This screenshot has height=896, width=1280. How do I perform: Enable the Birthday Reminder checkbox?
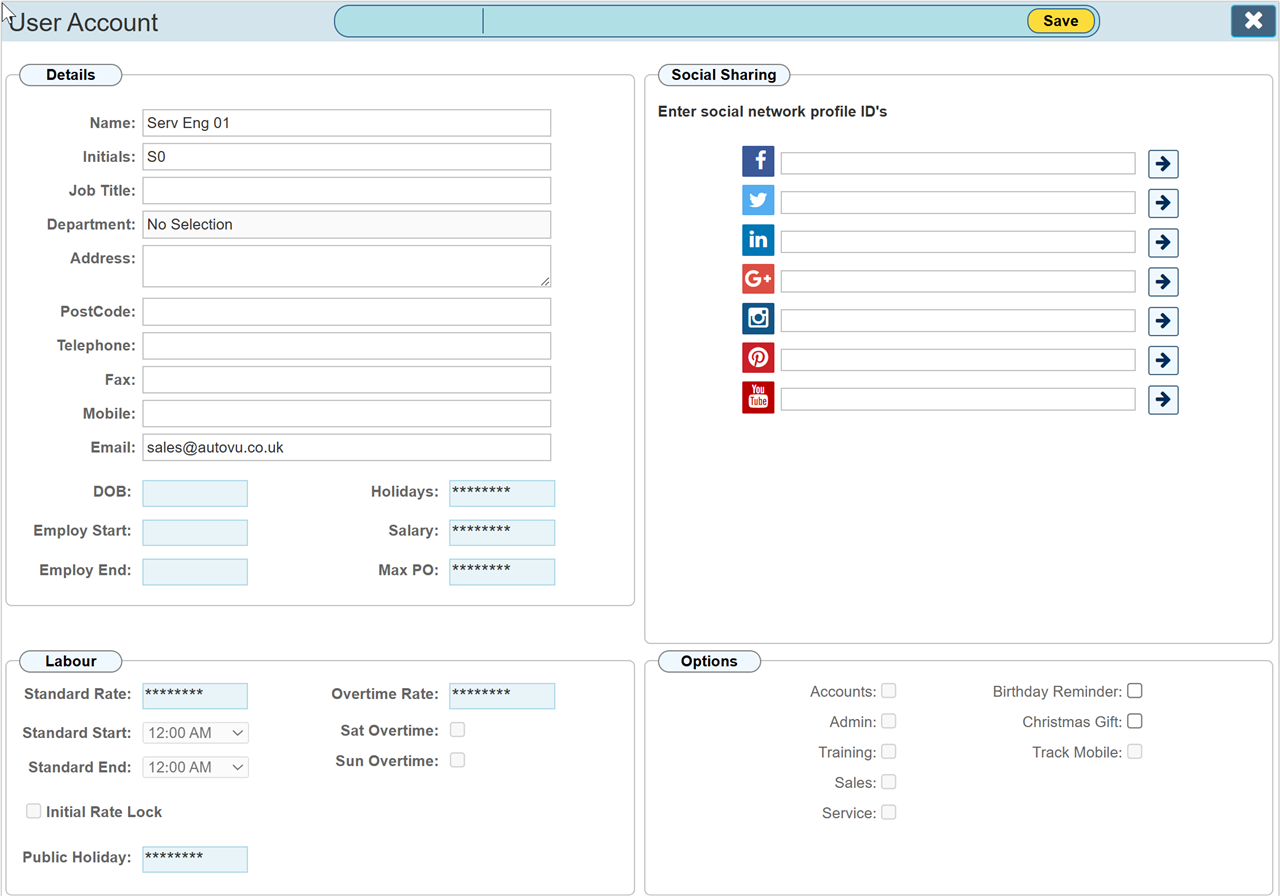pos(1135,691)
